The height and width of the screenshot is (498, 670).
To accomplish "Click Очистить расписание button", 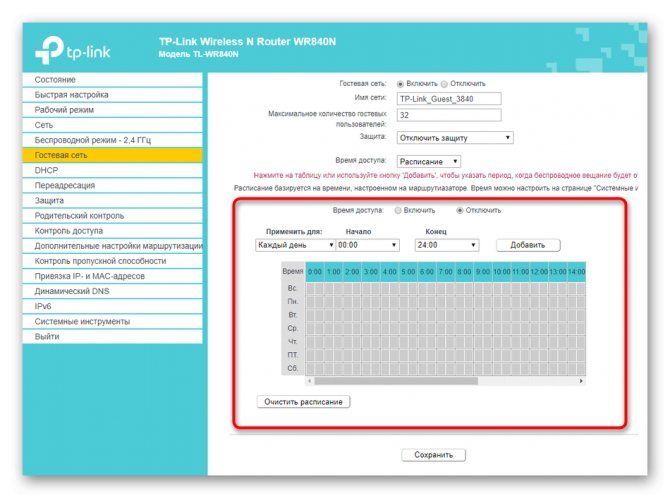I will pyautogui.click(x=303, y=402).
